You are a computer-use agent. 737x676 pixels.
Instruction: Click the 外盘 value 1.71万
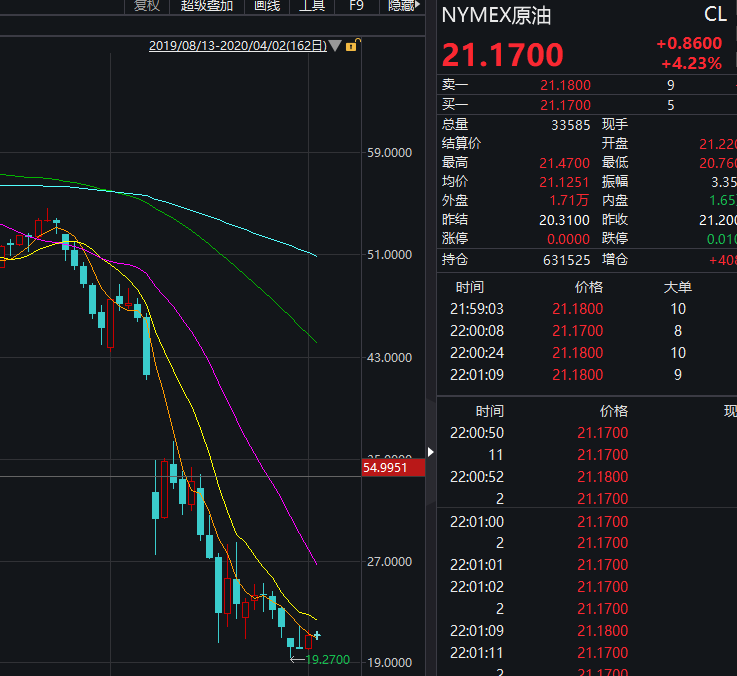click(x=569, y=201)
